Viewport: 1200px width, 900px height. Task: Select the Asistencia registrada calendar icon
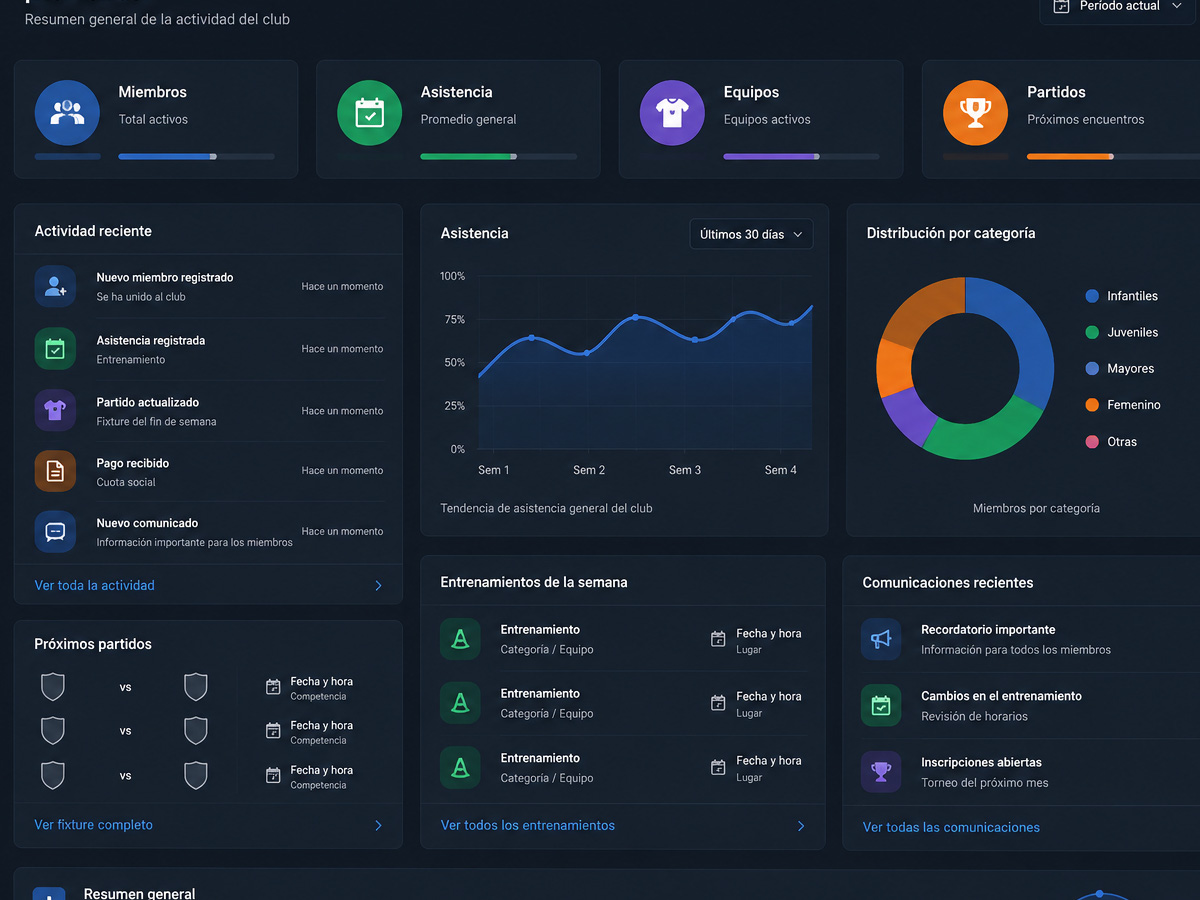[x=55, y=348]
